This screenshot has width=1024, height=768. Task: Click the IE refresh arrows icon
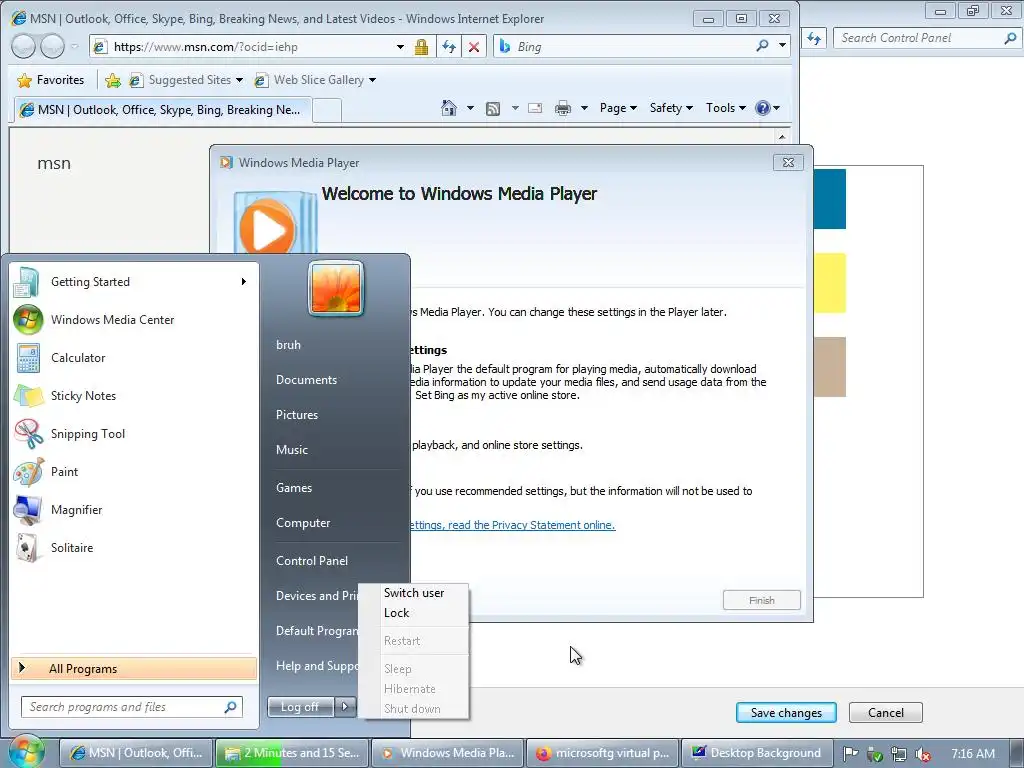pyautogui.click(x=449, y=47)
